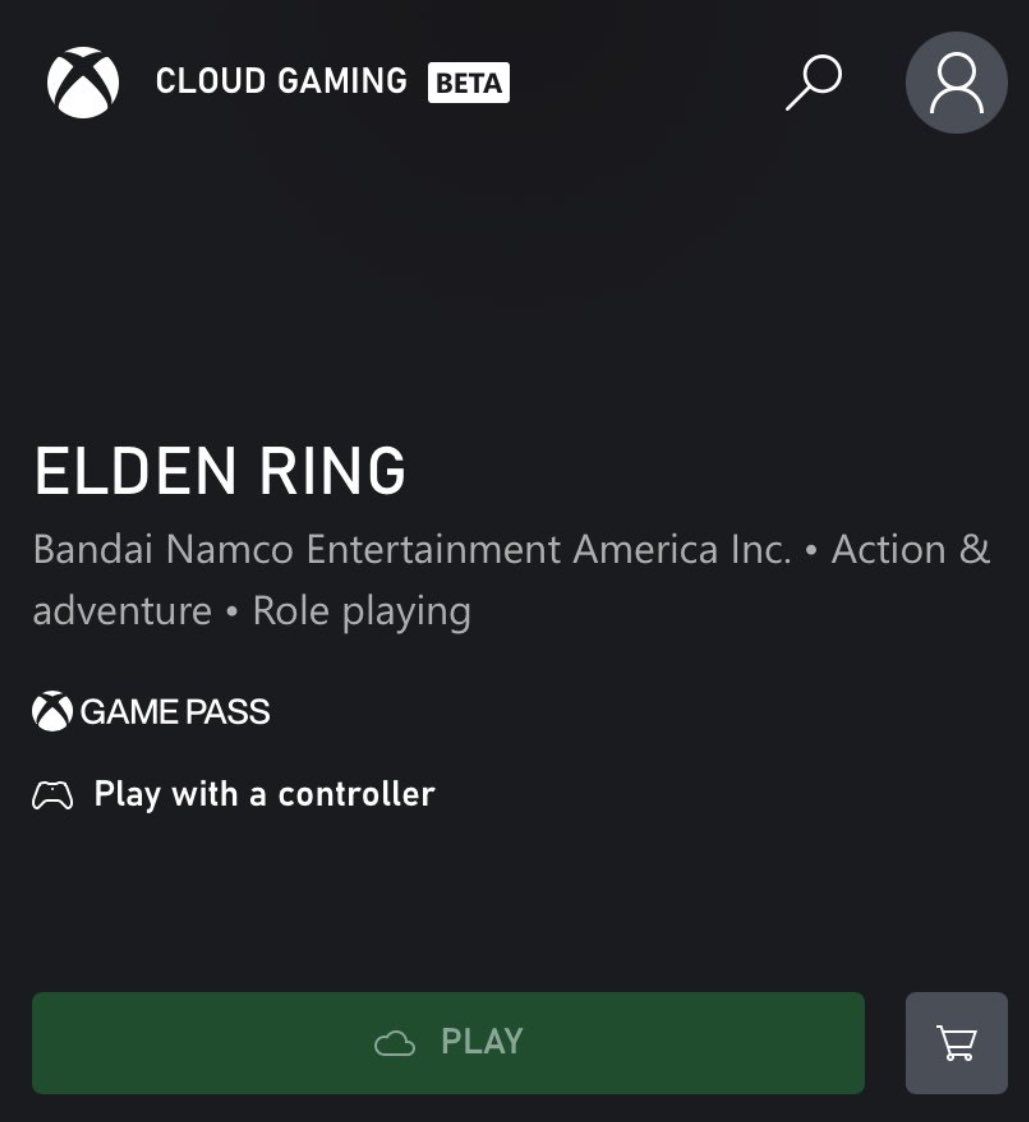Open the Role playing genre
The height and width of the screenshot is (1122, 1029).
[x=361, y=611]
